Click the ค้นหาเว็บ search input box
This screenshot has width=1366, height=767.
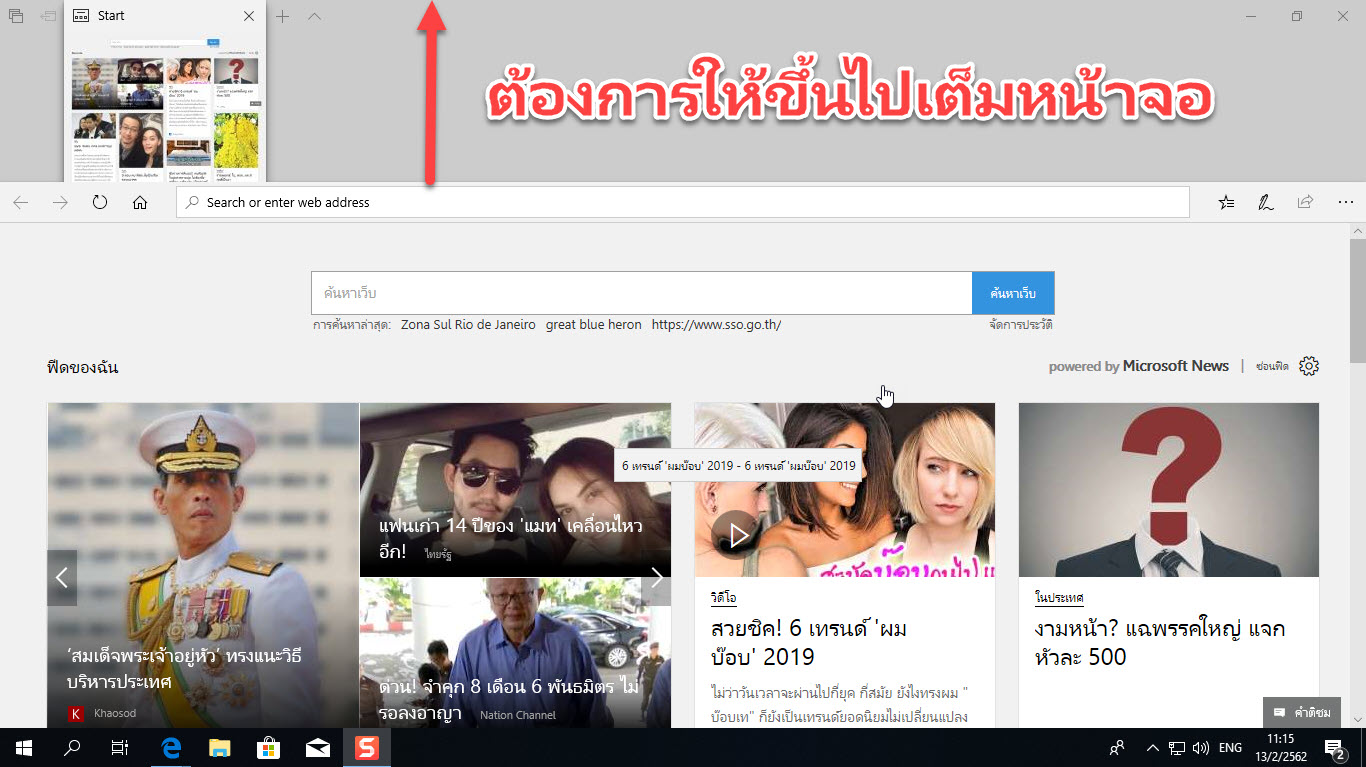click(641, 293)
